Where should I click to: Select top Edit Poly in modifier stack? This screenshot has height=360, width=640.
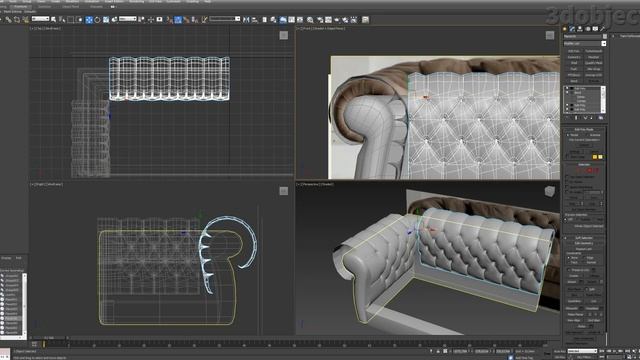[580, 88]
